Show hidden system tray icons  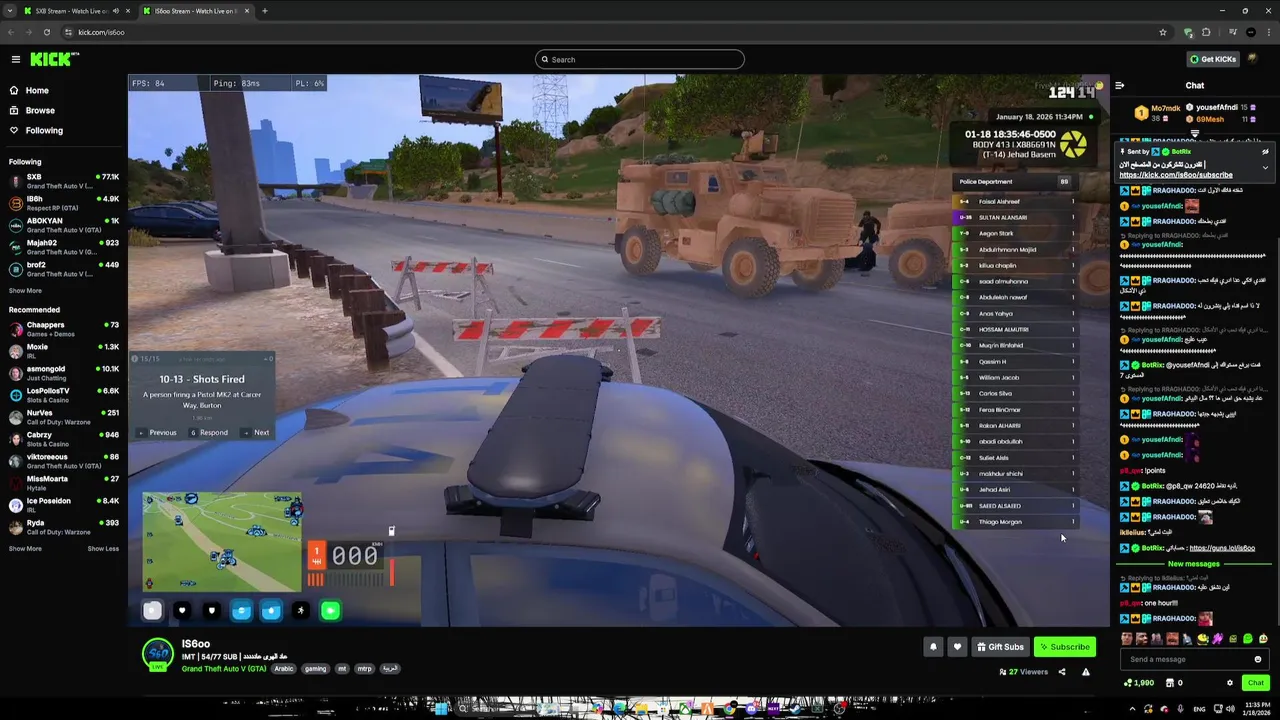pyautogui.click(x=1133, y=709)
